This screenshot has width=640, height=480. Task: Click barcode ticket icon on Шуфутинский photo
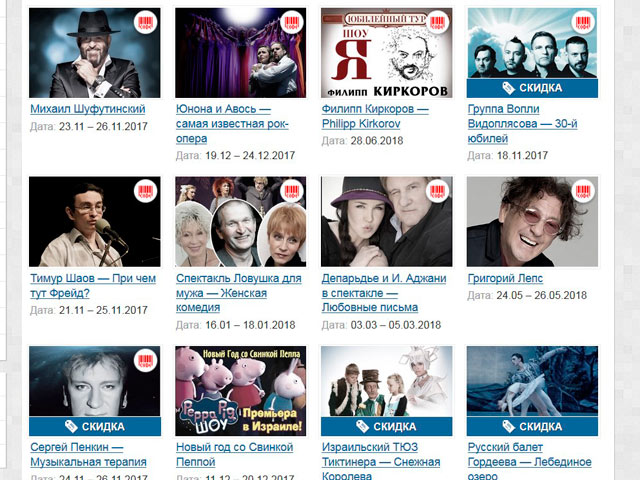pyautogui.click(x=146, y=22)
